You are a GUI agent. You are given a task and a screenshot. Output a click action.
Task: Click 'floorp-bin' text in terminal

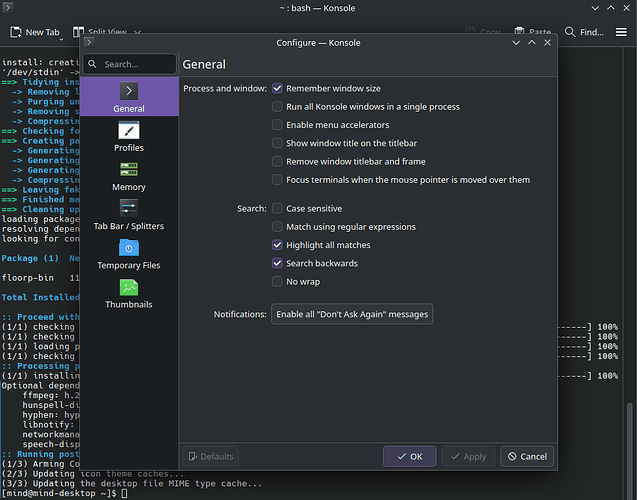pyautogui.click(x=28, y=278)
